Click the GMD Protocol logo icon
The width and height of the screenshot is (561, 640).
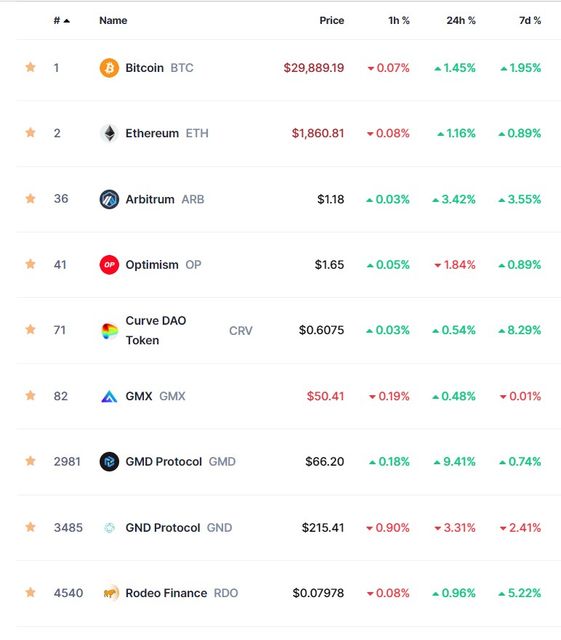(x=109, y=462)
